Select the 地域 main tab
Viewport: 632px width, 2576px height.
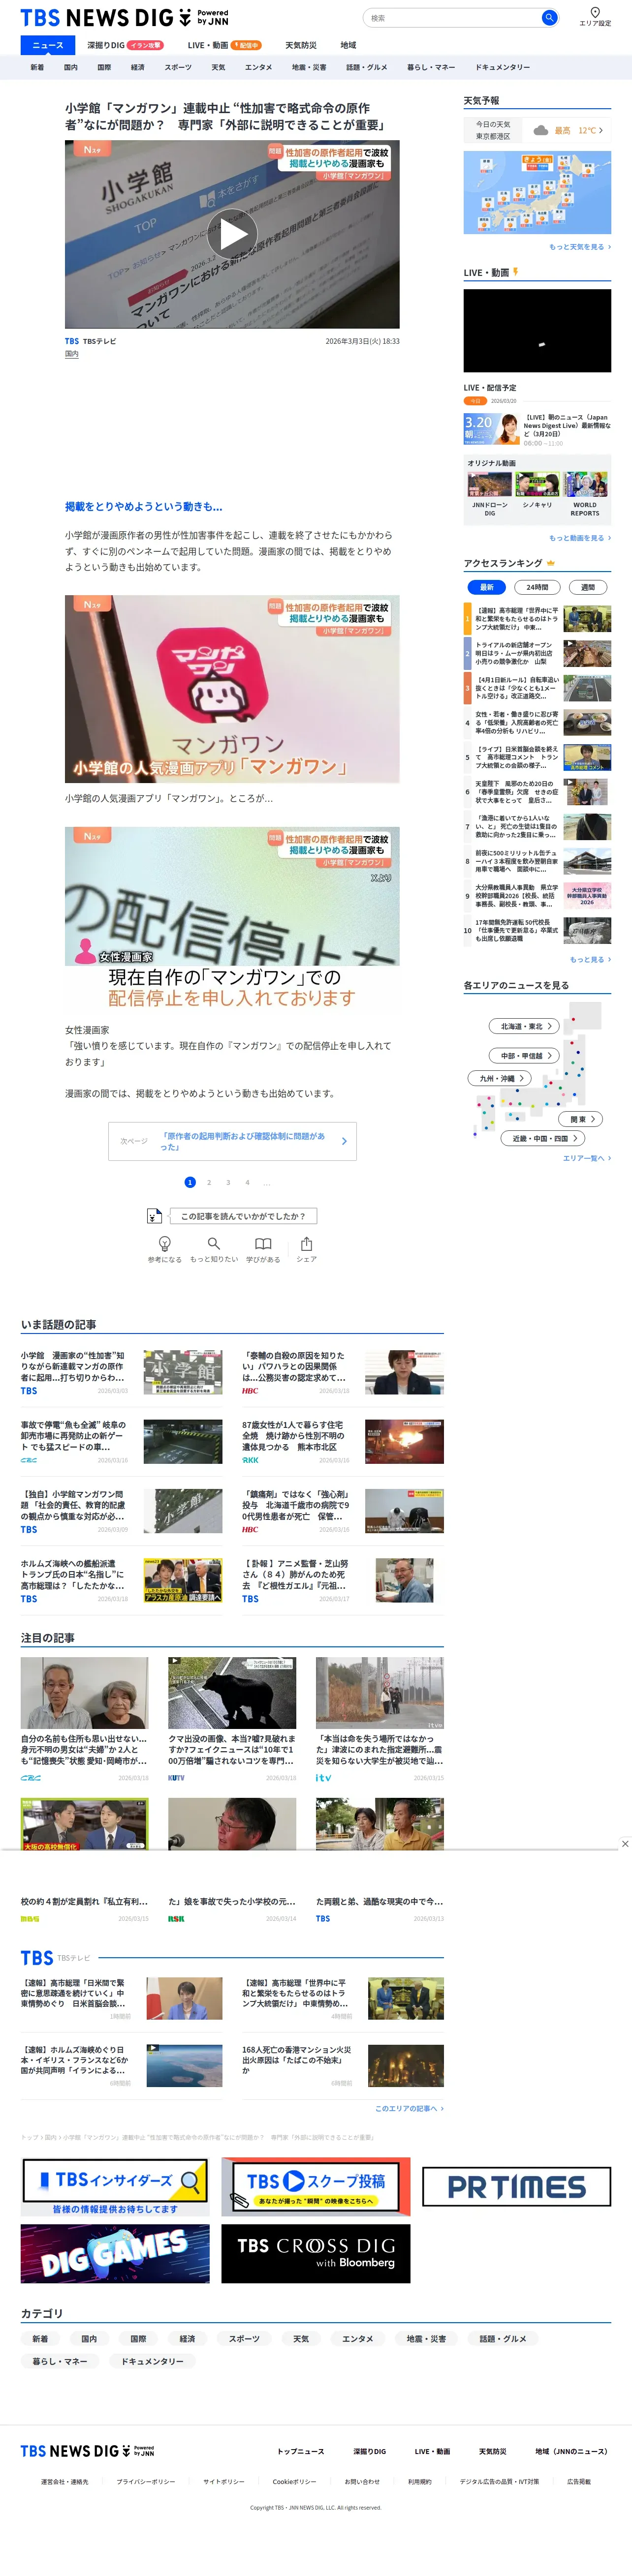point(348,45)
